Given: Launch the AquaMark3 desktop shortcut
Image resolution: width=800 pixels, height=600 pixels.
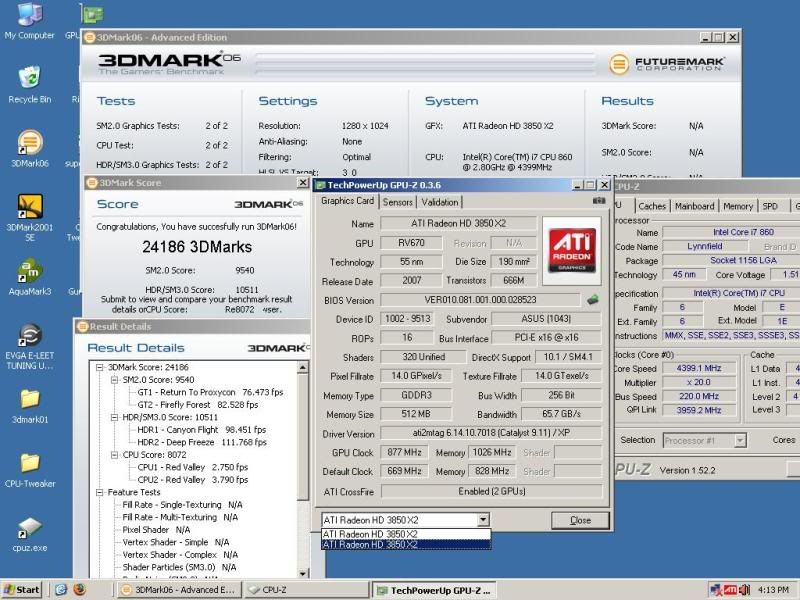Looking at the screenshot, I should coord(30,278).
